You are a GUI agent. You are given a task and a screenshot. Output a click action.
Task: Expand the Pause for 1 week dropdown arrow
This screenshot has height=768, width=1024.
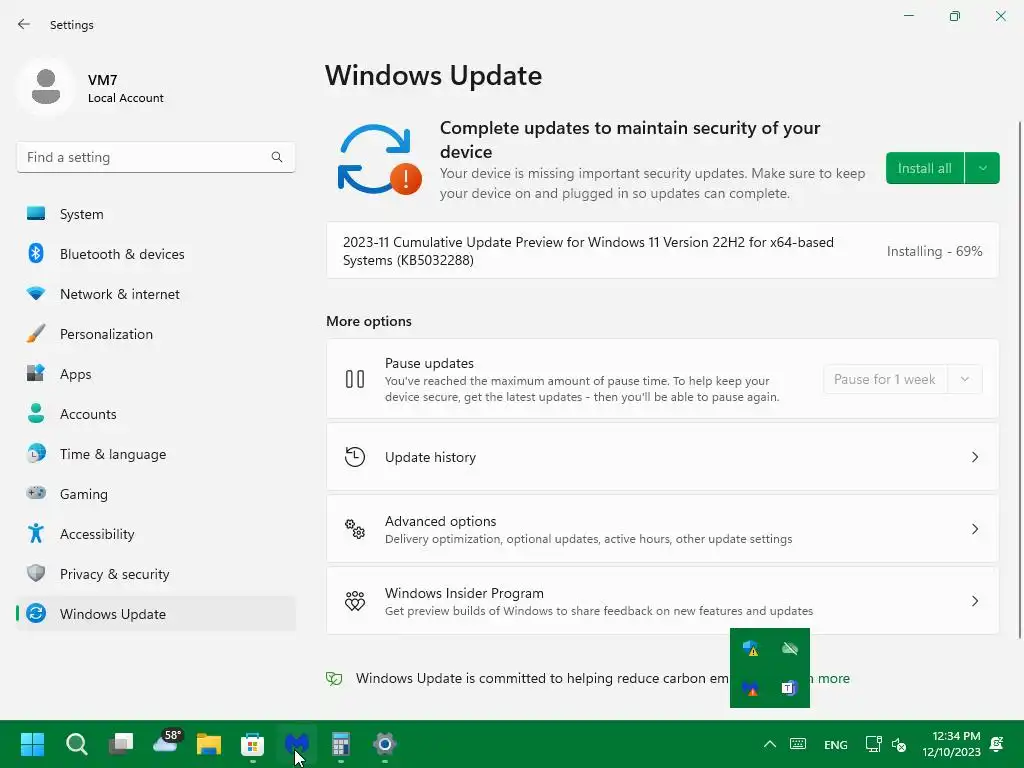click(965, 379)
